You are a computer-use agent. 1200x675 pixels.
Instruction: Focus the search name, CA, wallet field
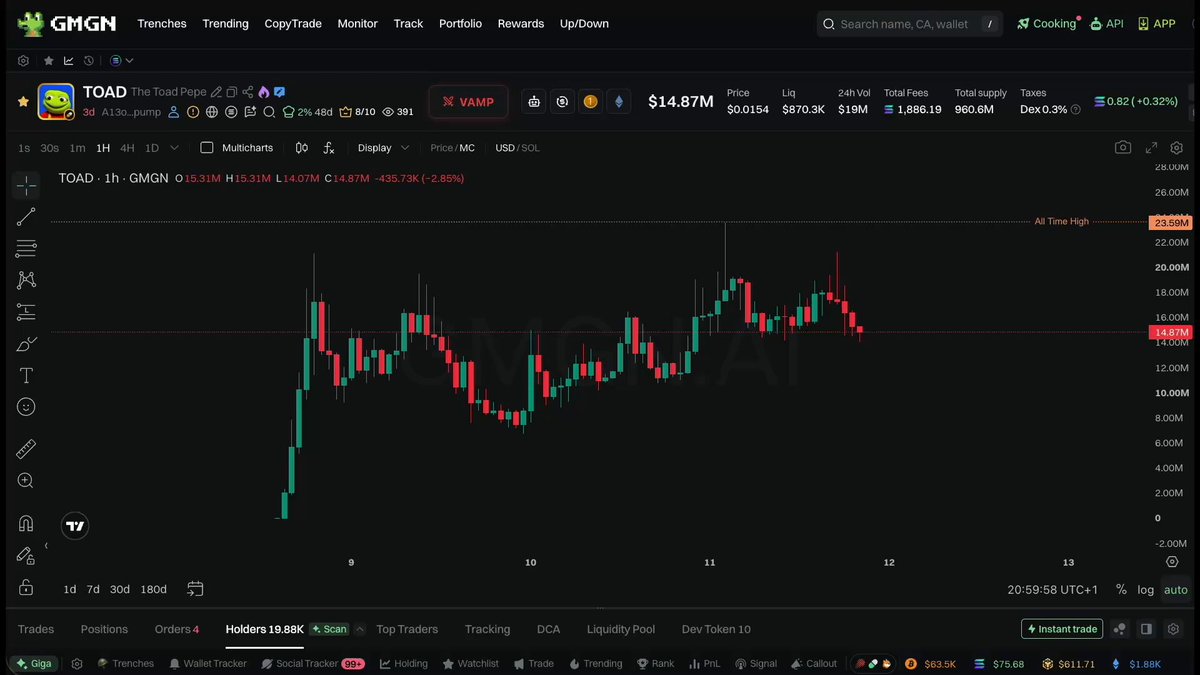(x=910, y=24)
